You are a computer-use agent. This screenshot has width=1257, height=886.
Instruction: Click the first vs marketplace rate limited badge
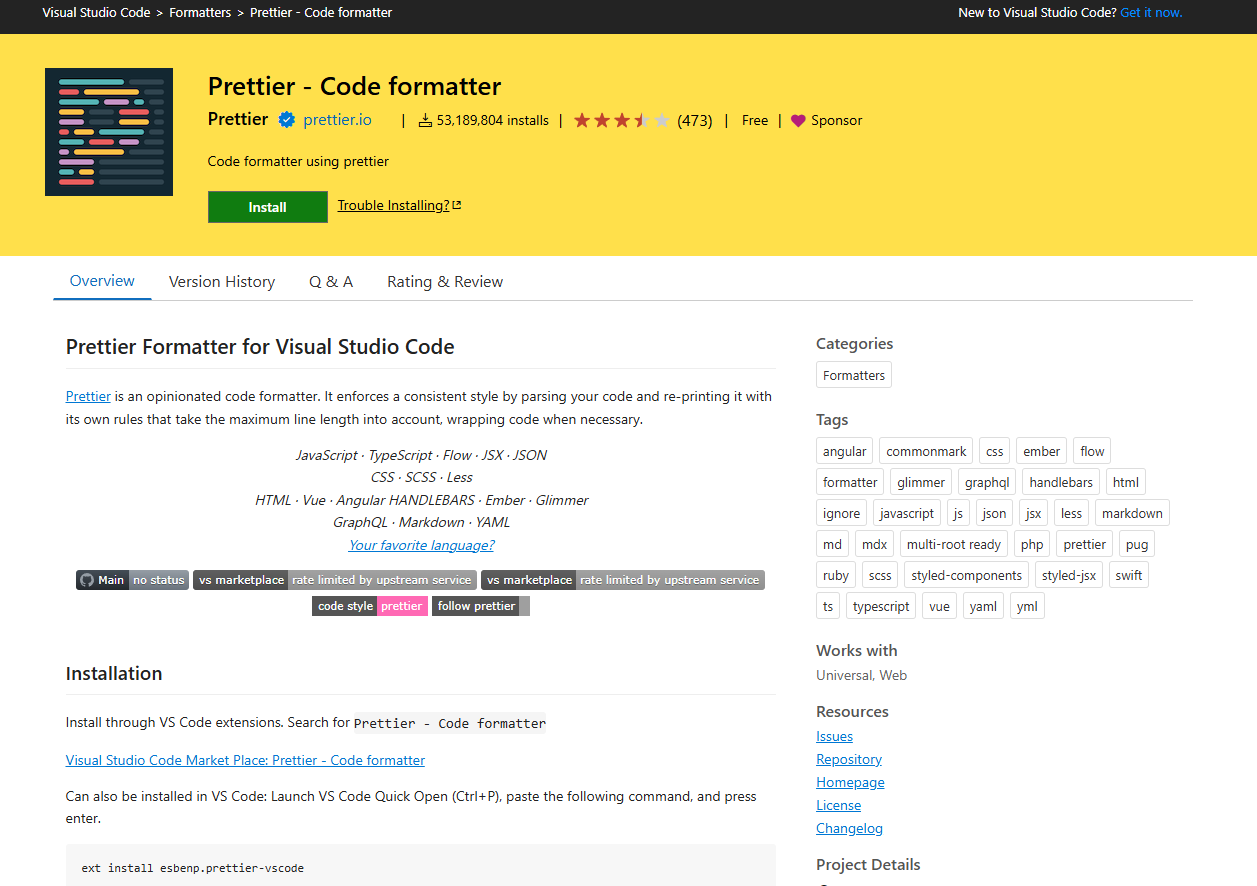click(x=335, y=580)
